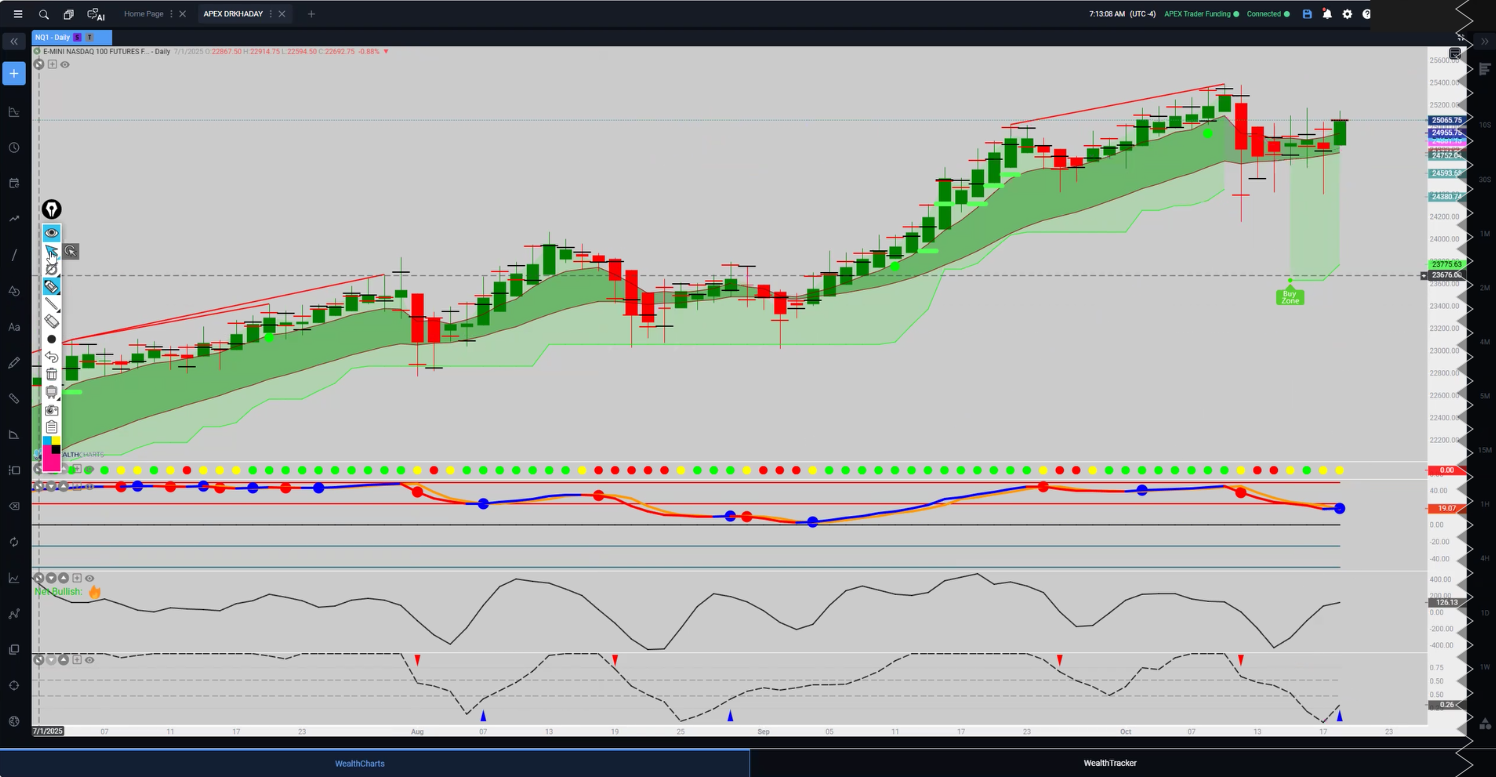Image resolution: width=1496 pixels, height=777 pixels.
Task: Select the text annotation tool labeled Aa
Action: tap(14, 327)
